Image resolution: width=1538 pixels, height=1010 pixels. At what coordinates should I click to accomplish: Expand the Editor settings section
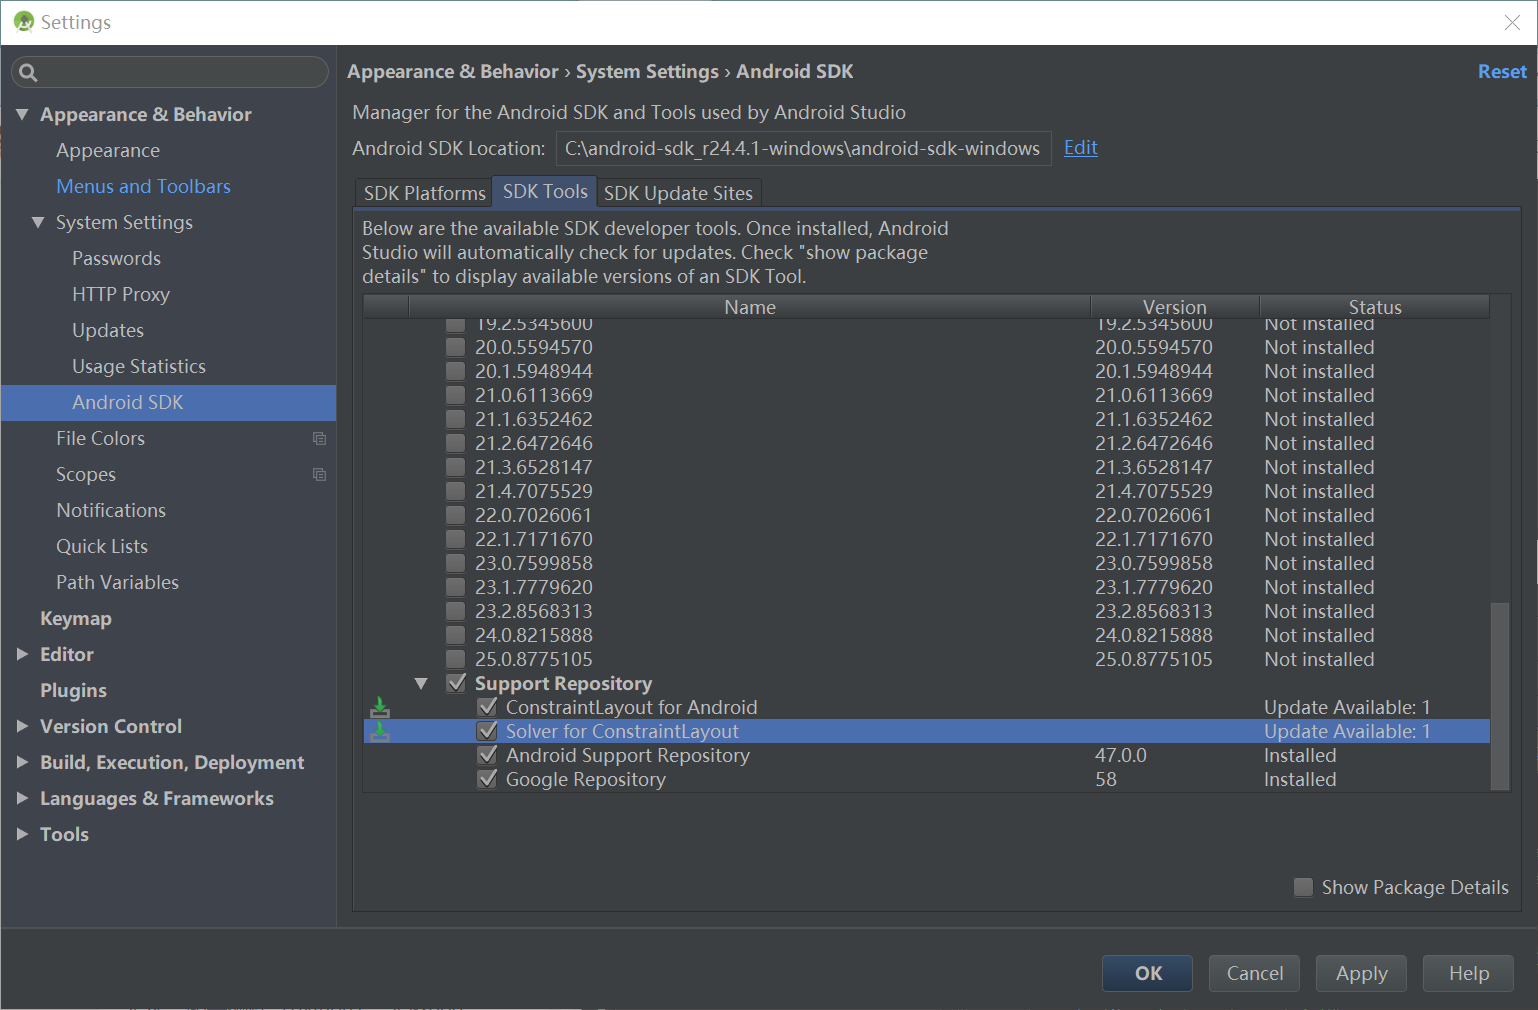22,654
